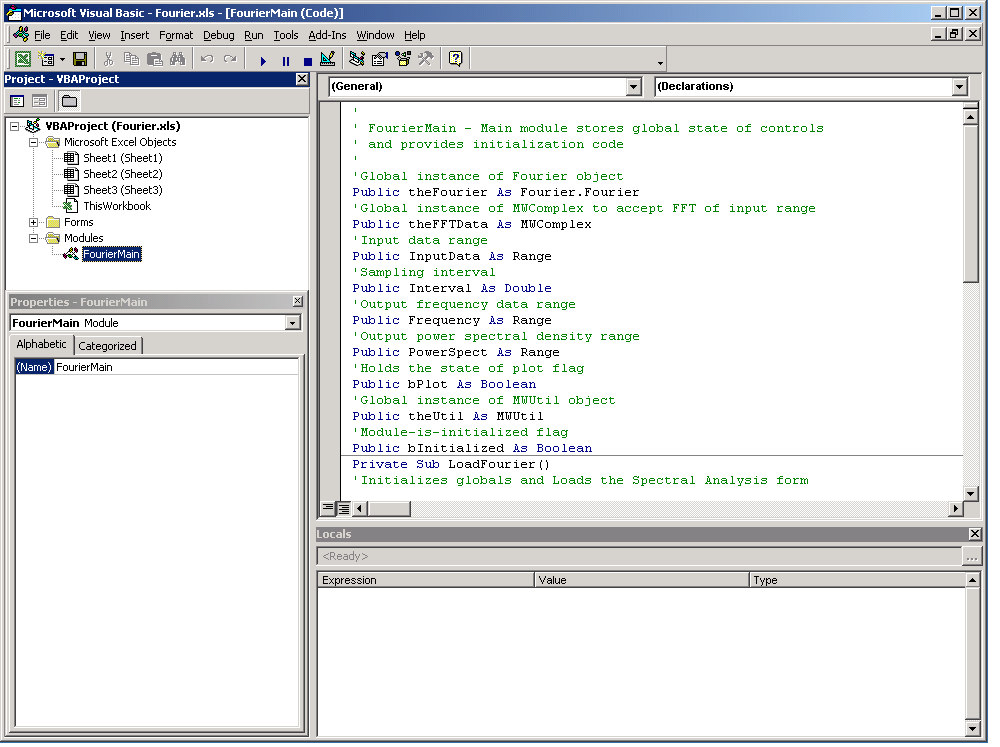Switch to Microsoft Excel via toolbar icon
This screenshot has height=747, width=1000.
[x=23, y=59]
